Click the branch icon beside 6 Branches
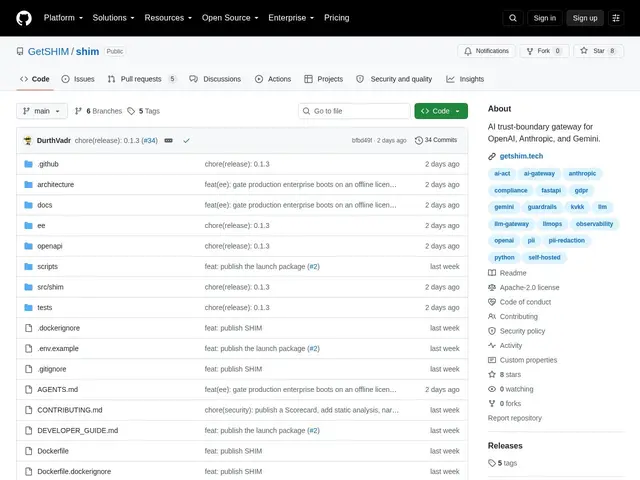This screenshot has width=640, height=480. click(x=78, y=111)
